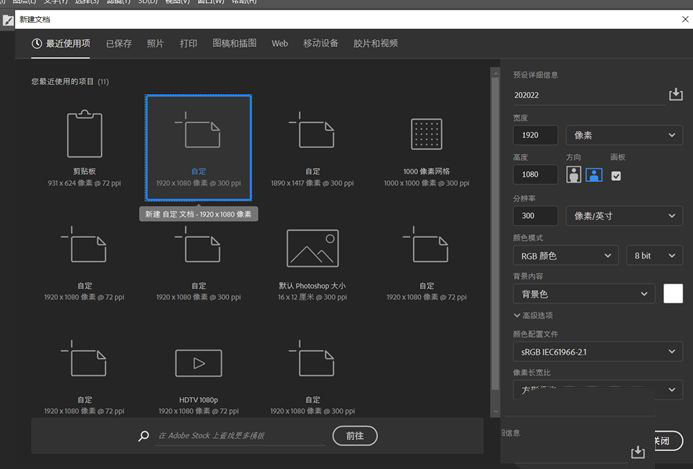Click the 分辨率 resolution field showing 300
This screenshot has height=469, width=693.
coord(535,216)
